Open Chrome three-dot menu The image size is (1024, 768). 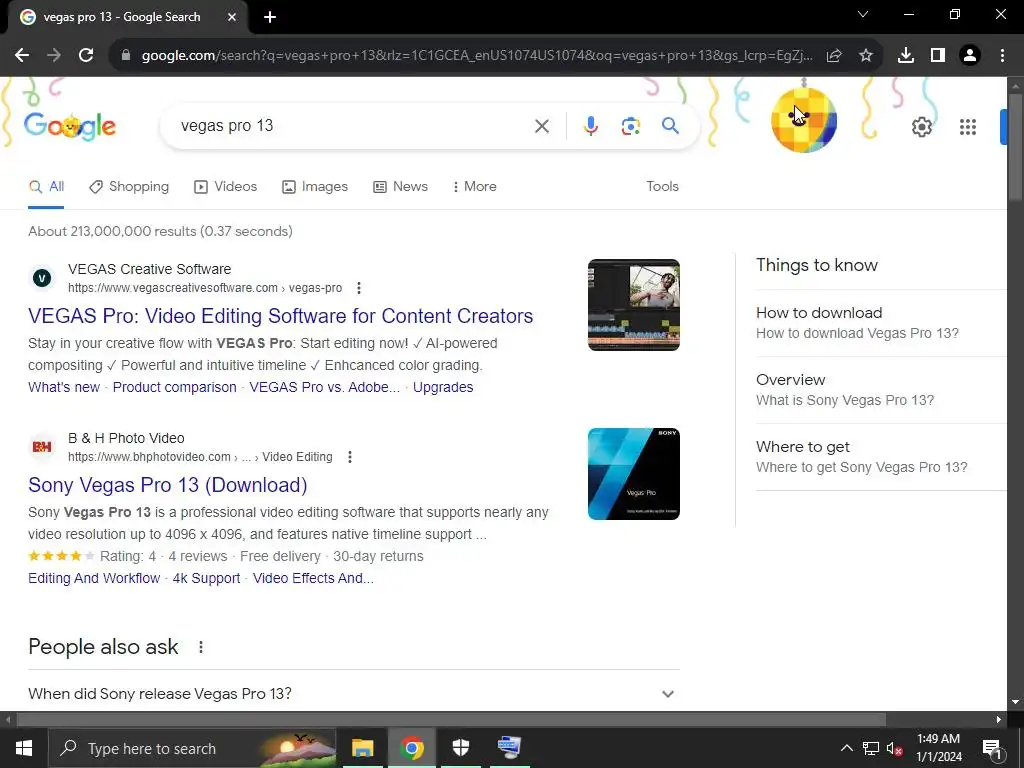1002,56
